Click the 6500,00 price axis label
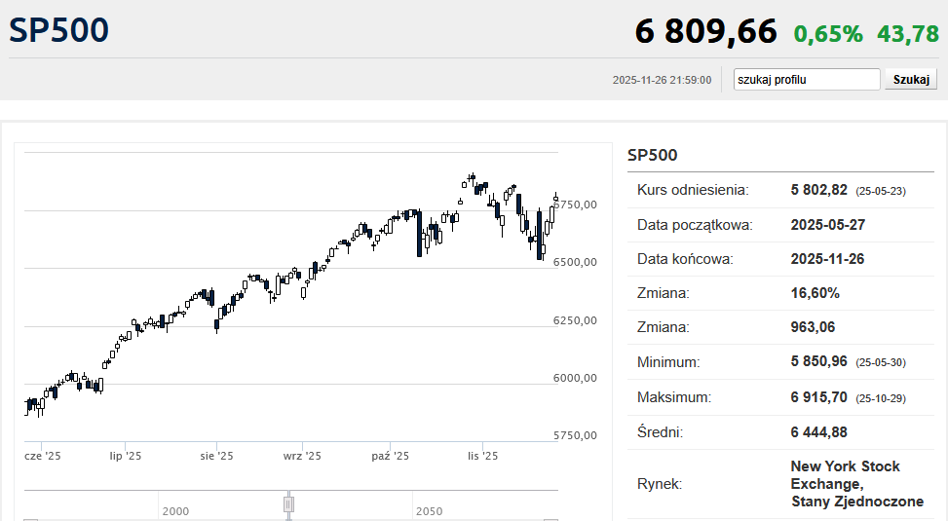 click(x=575, y=263)
